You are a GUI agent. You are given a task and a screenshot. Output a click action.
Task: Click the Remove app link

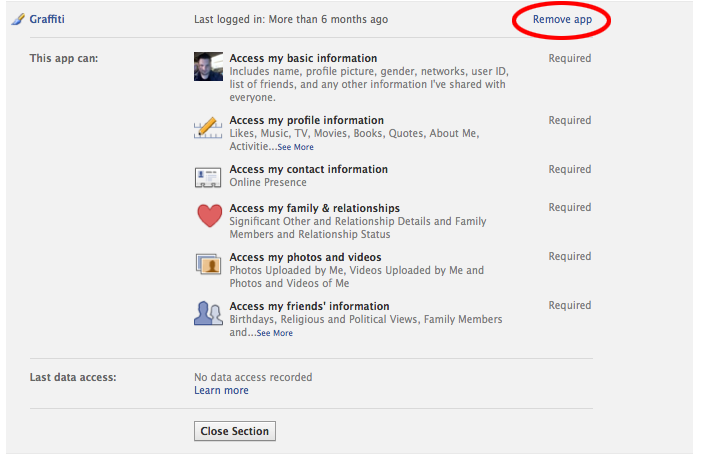(x=562, y=20)
